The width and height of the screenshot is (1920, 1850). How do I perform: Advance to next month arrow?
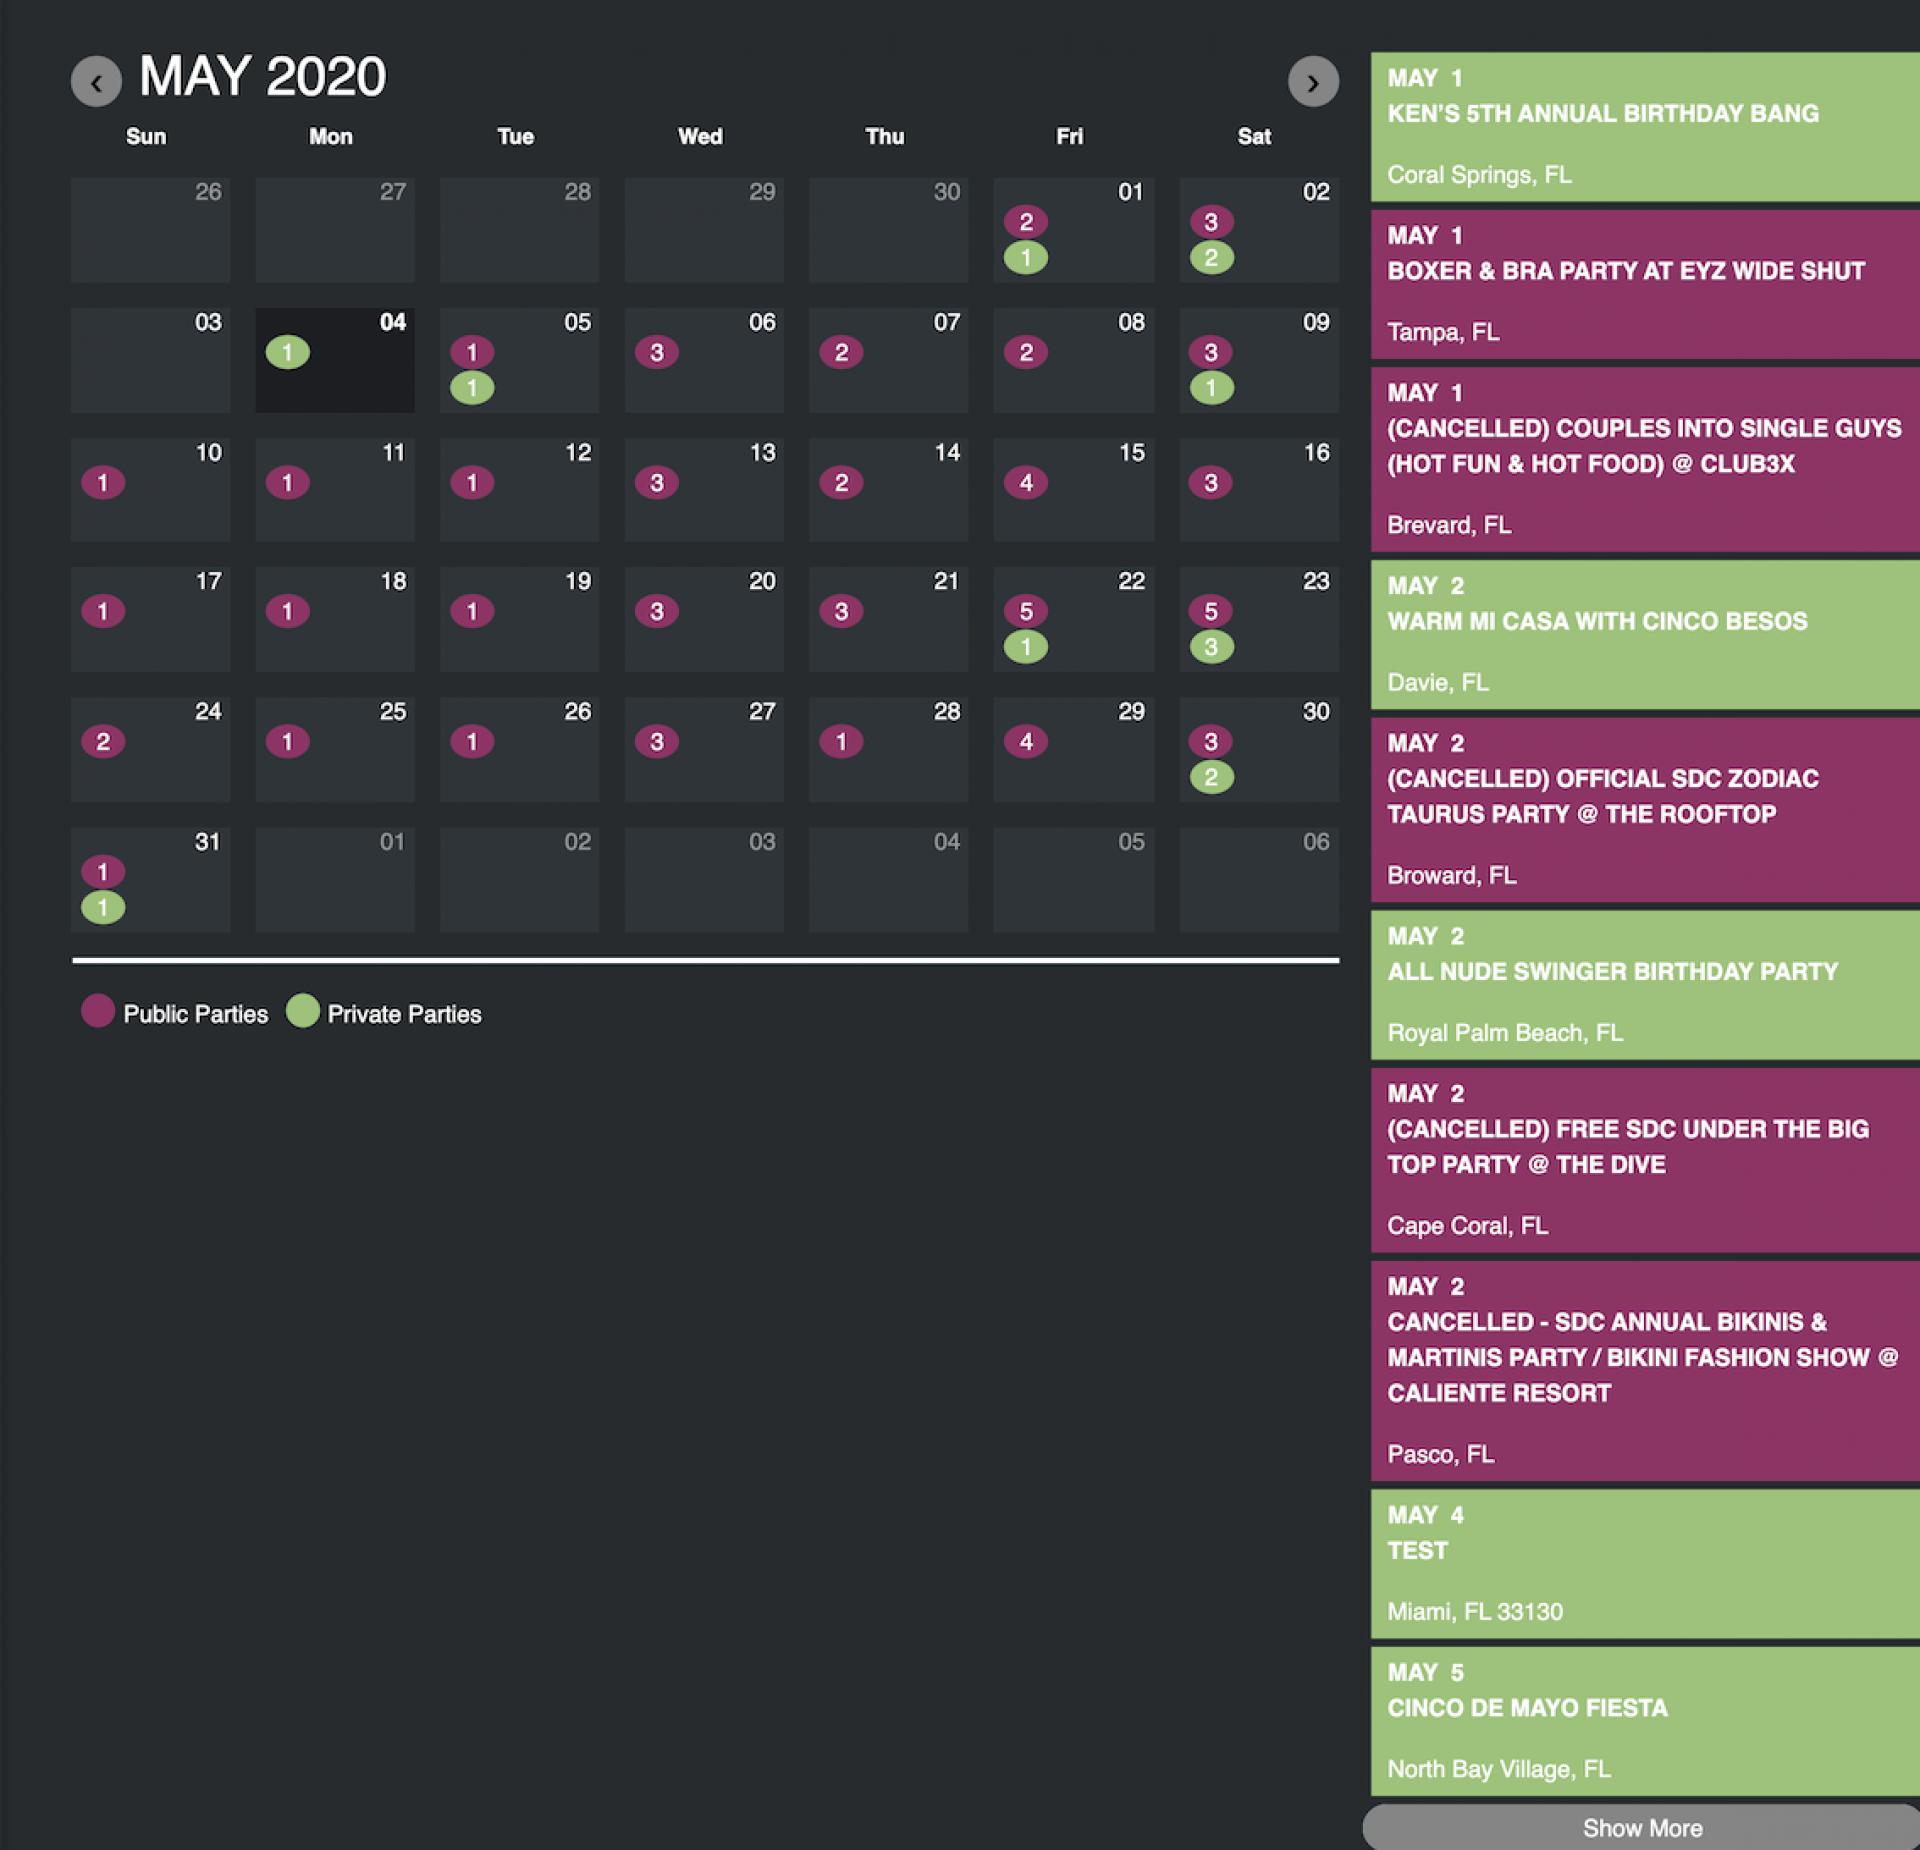pos(1312,82)
